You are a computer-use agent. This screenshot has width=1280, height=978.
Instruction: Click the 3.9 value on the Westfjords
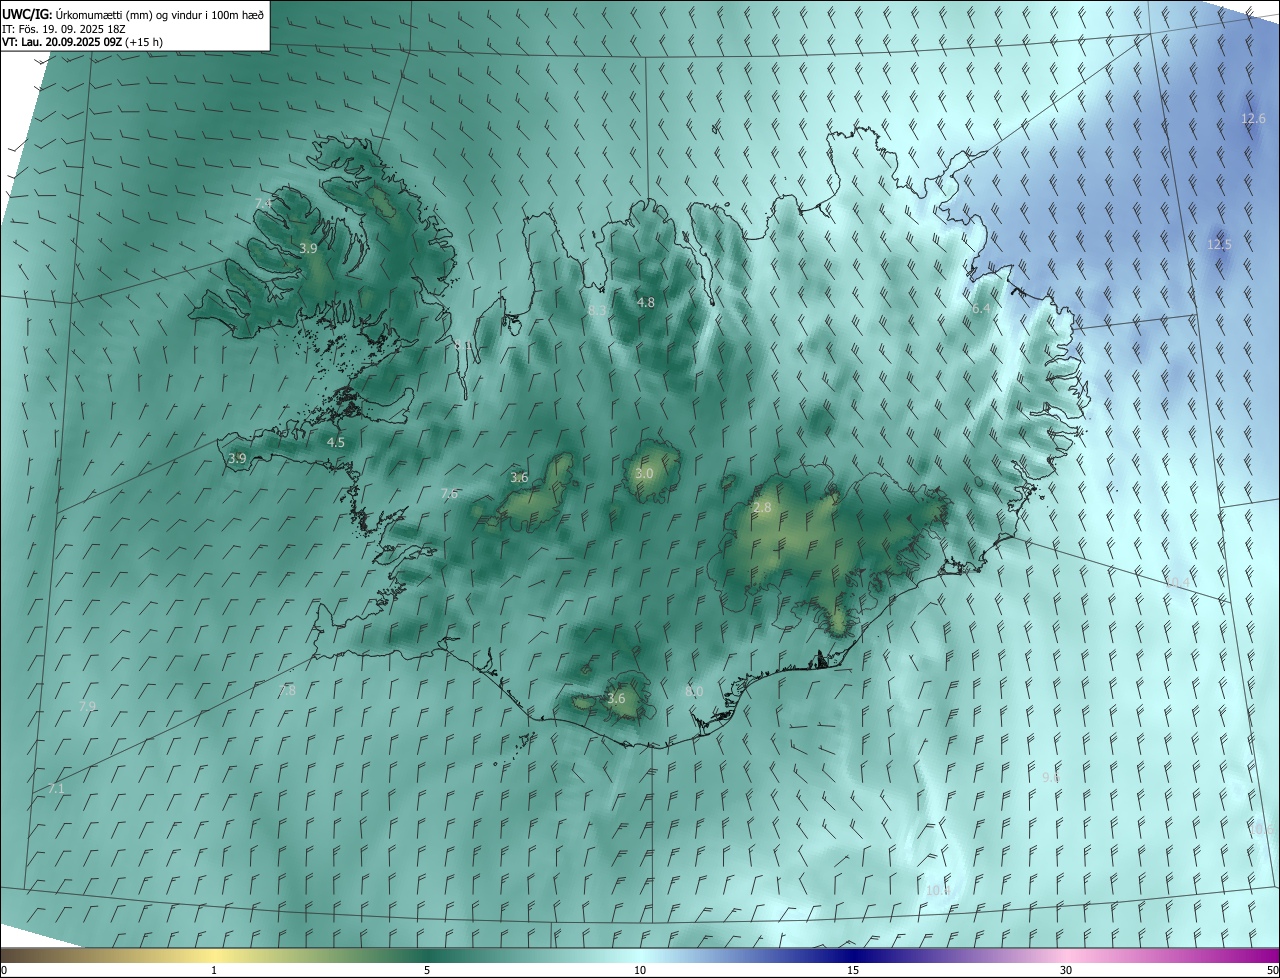click(308, 248)
